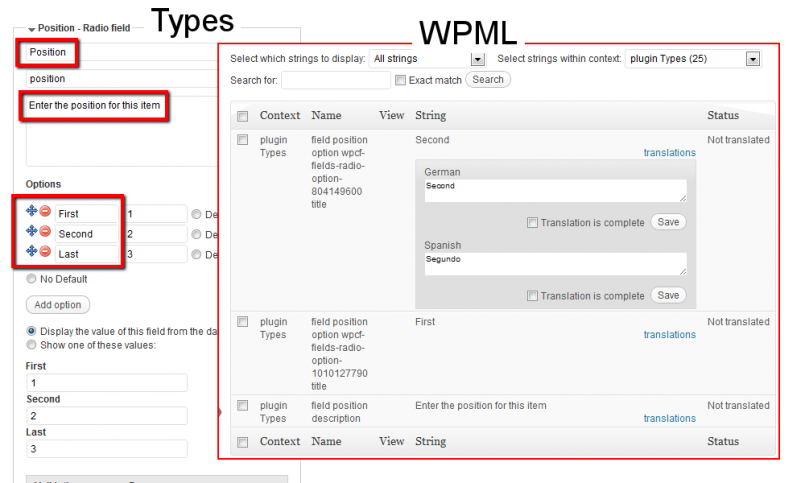Click 'field position description' name cell

tap(339, 412)
